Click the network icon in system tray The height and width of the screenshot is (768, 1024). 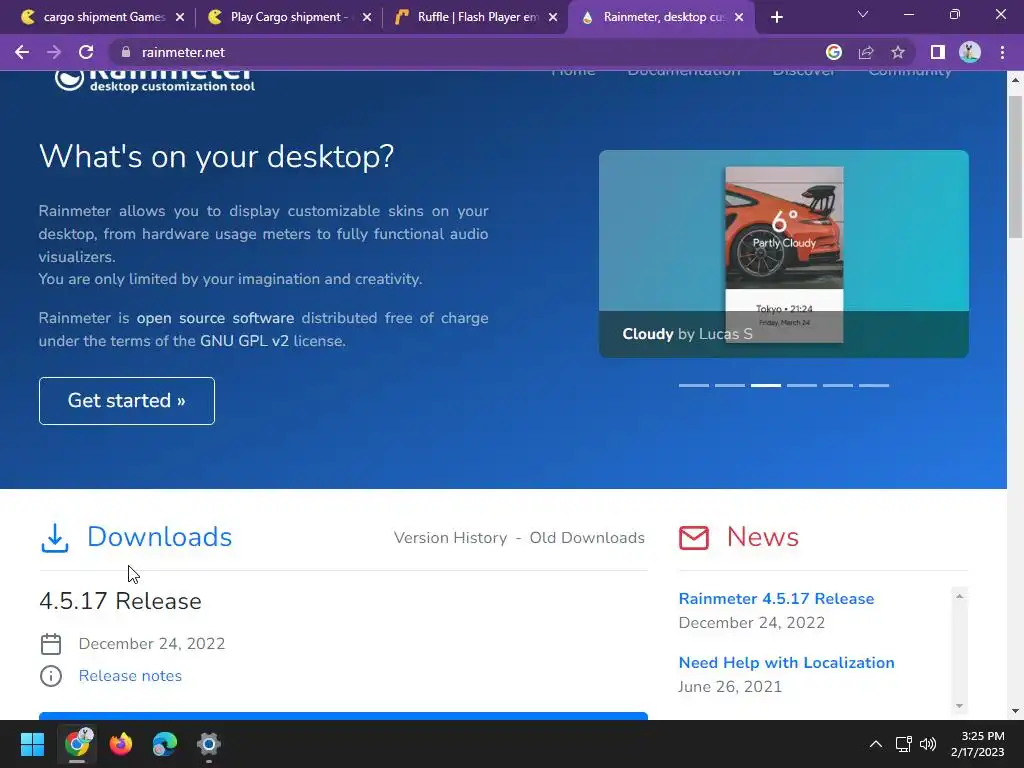pyautogui.click(x=904, y=744)
